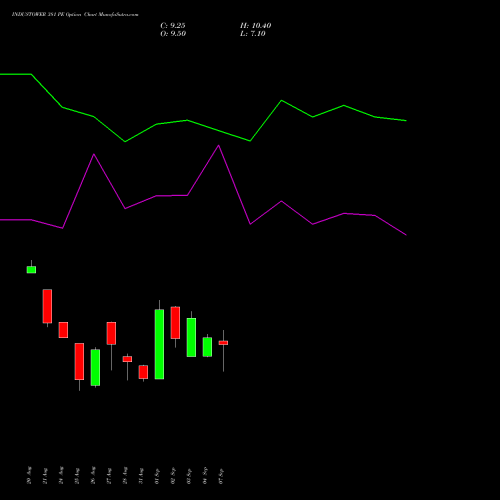Select the low price value L: 7.10
This screenshot has height=500, width=500.
tap(253, 34)
